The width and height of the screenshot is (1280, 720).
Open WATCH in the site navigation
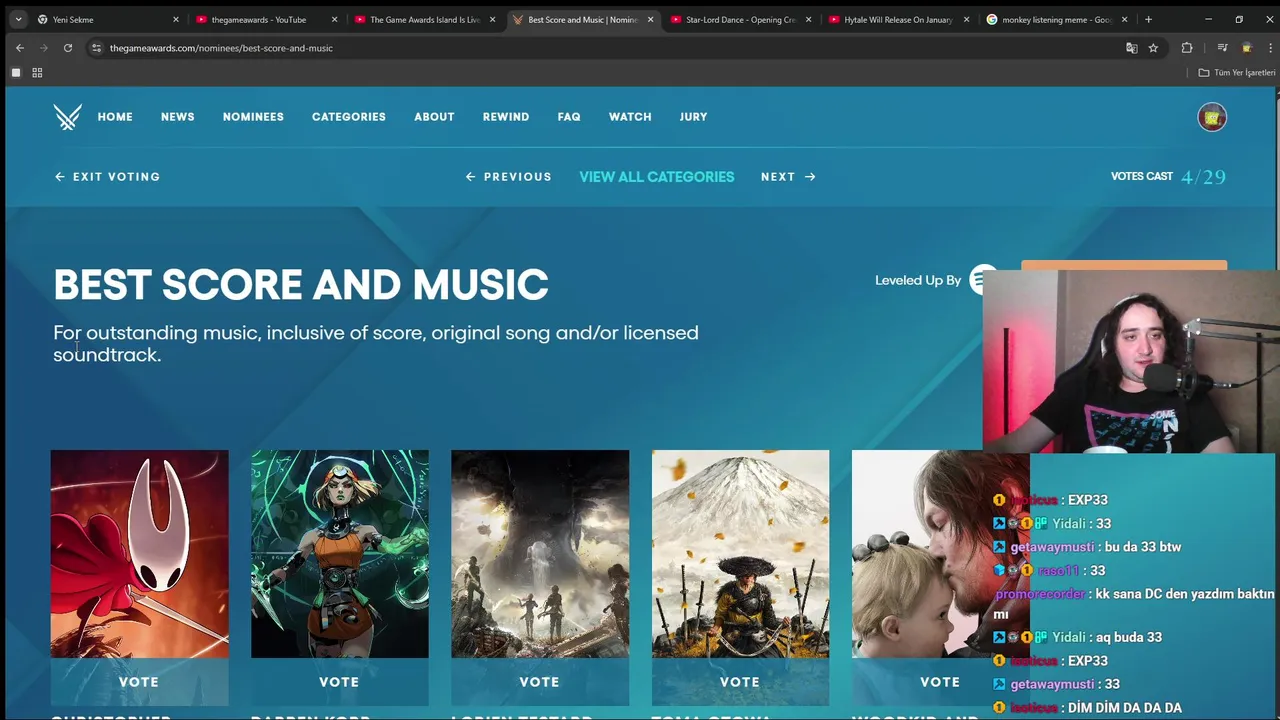click(630, 117)
